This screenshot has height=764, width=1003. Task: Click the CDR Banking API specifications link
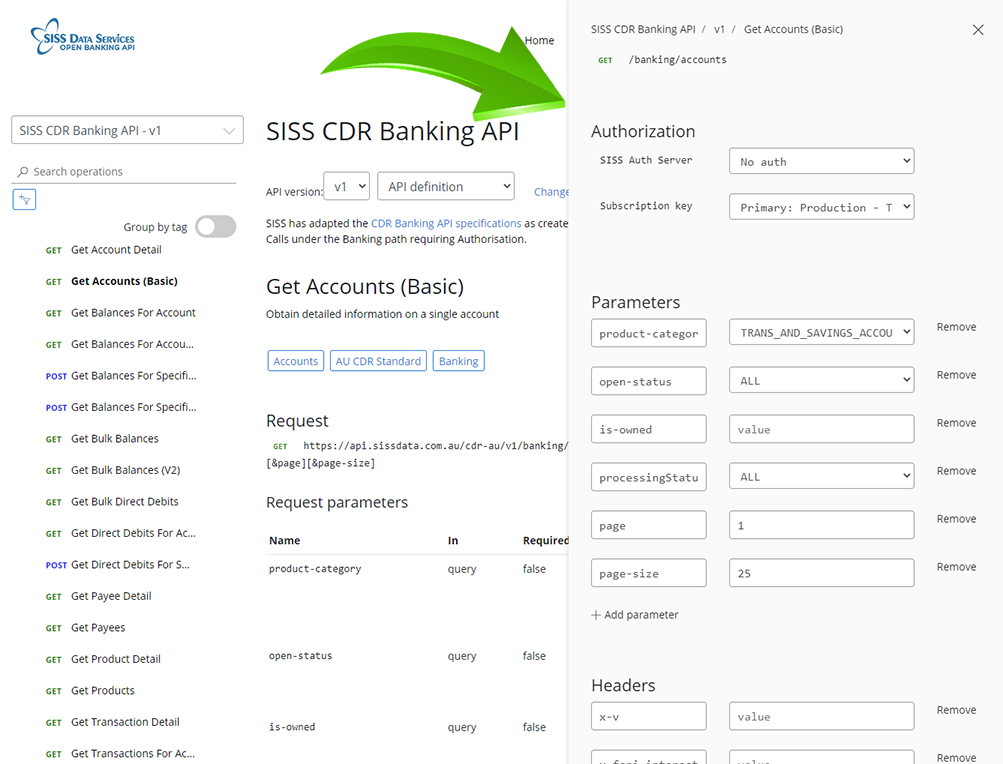pos(446,223)
